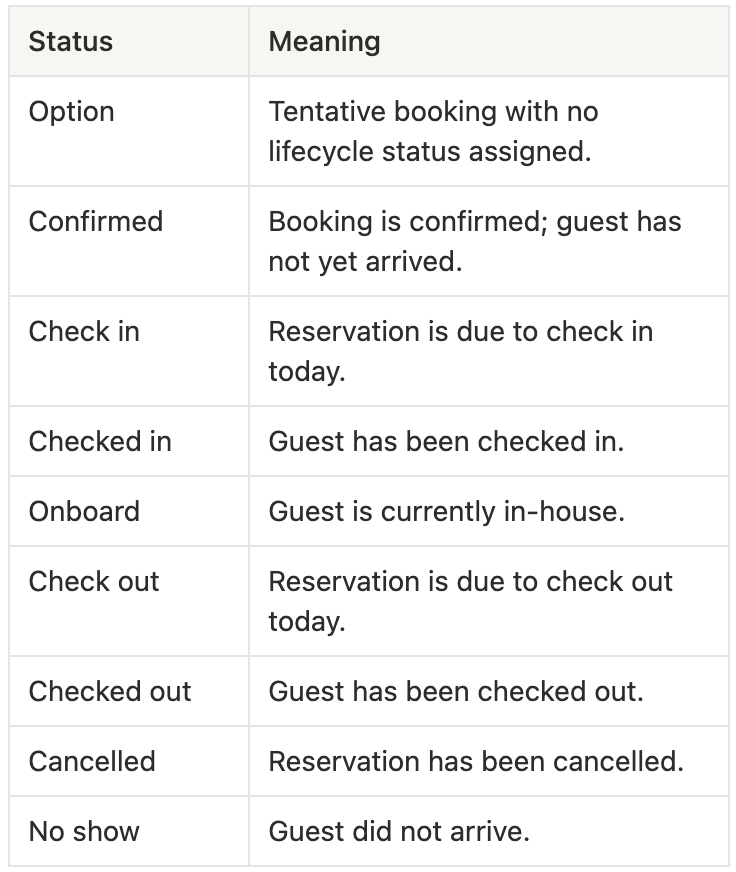
Task: Select the Cancelled status cell
Action: tap(129, 761)
